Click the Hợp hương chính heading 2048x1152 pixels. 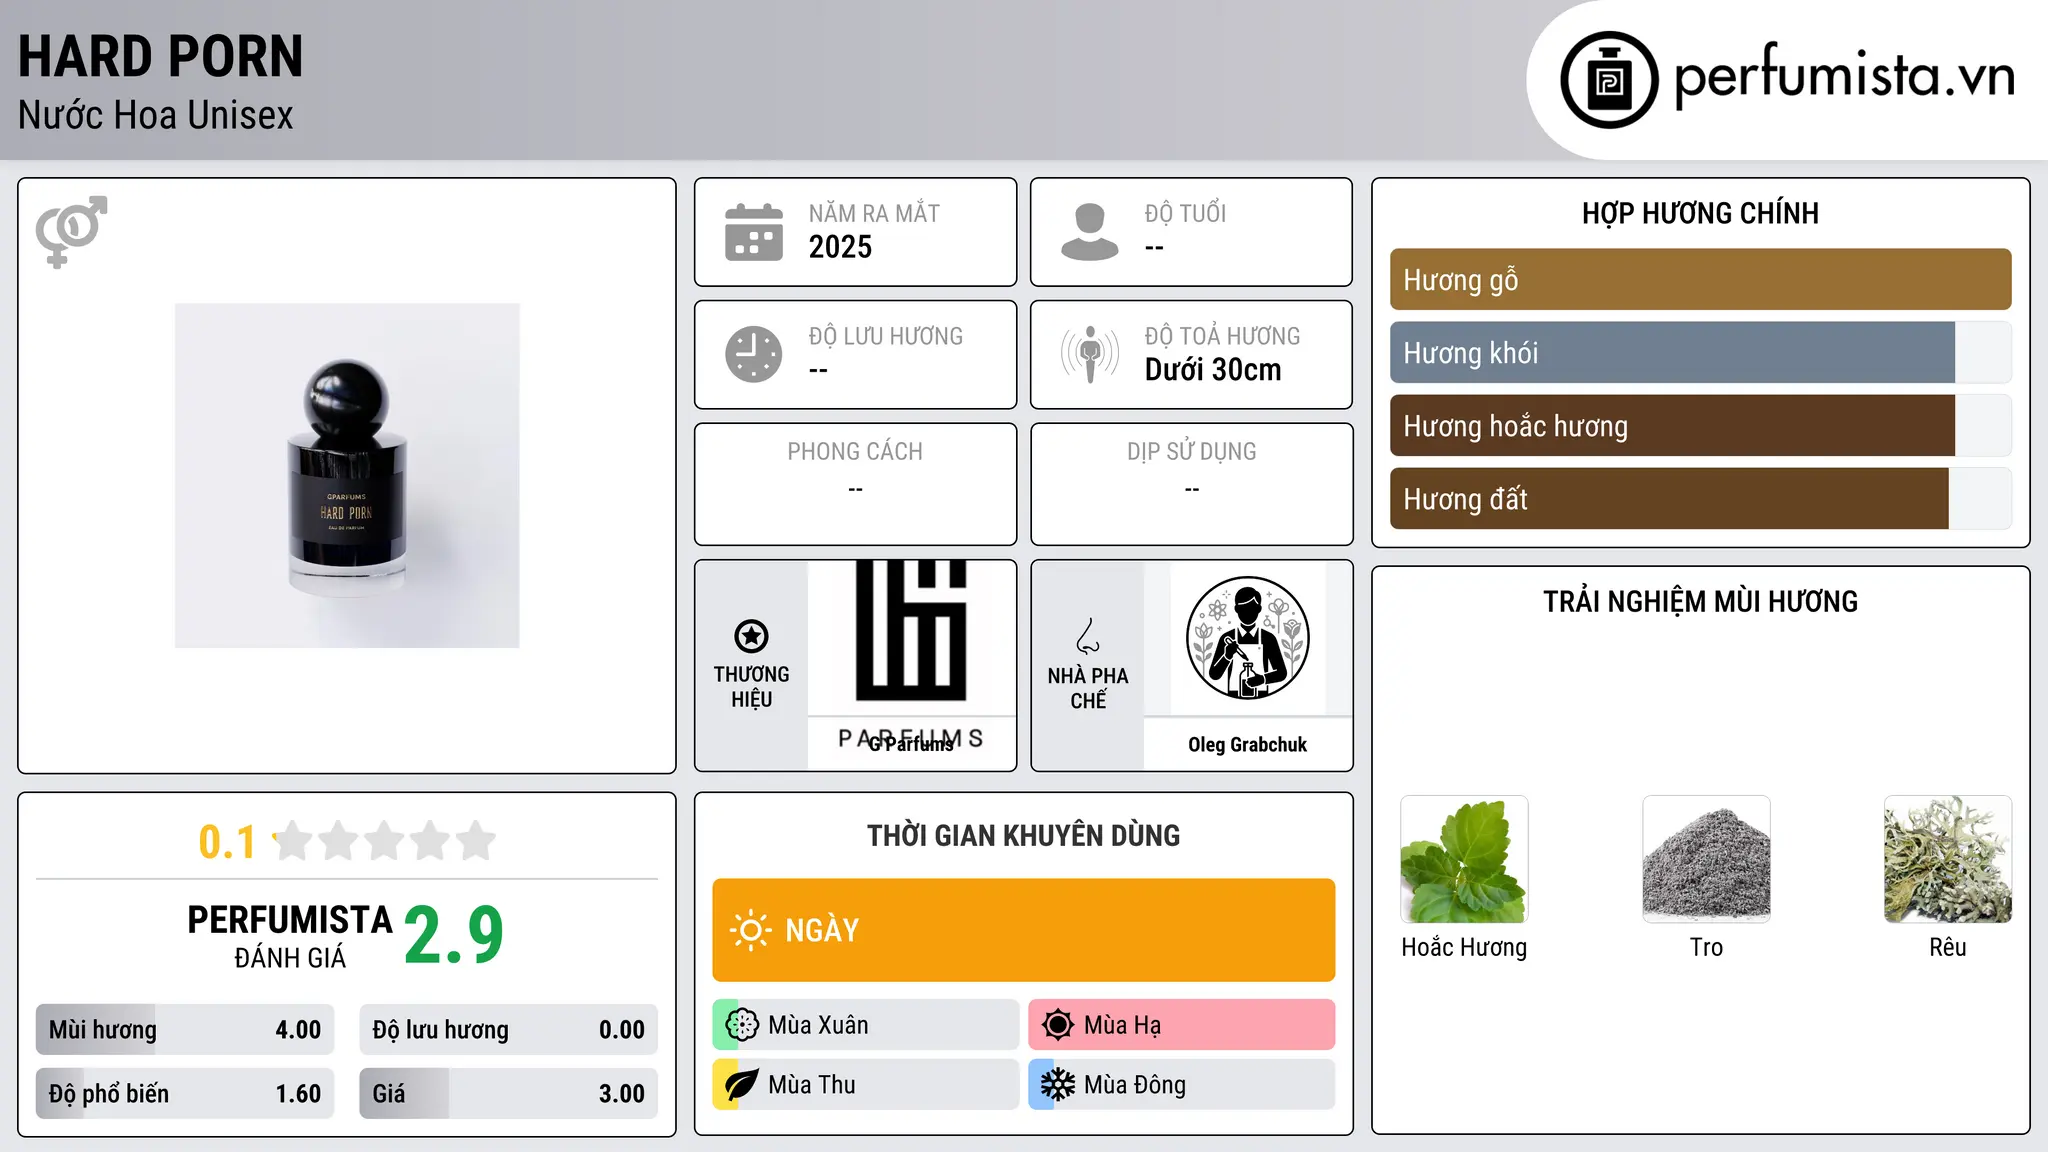[x=1701, y=213]
